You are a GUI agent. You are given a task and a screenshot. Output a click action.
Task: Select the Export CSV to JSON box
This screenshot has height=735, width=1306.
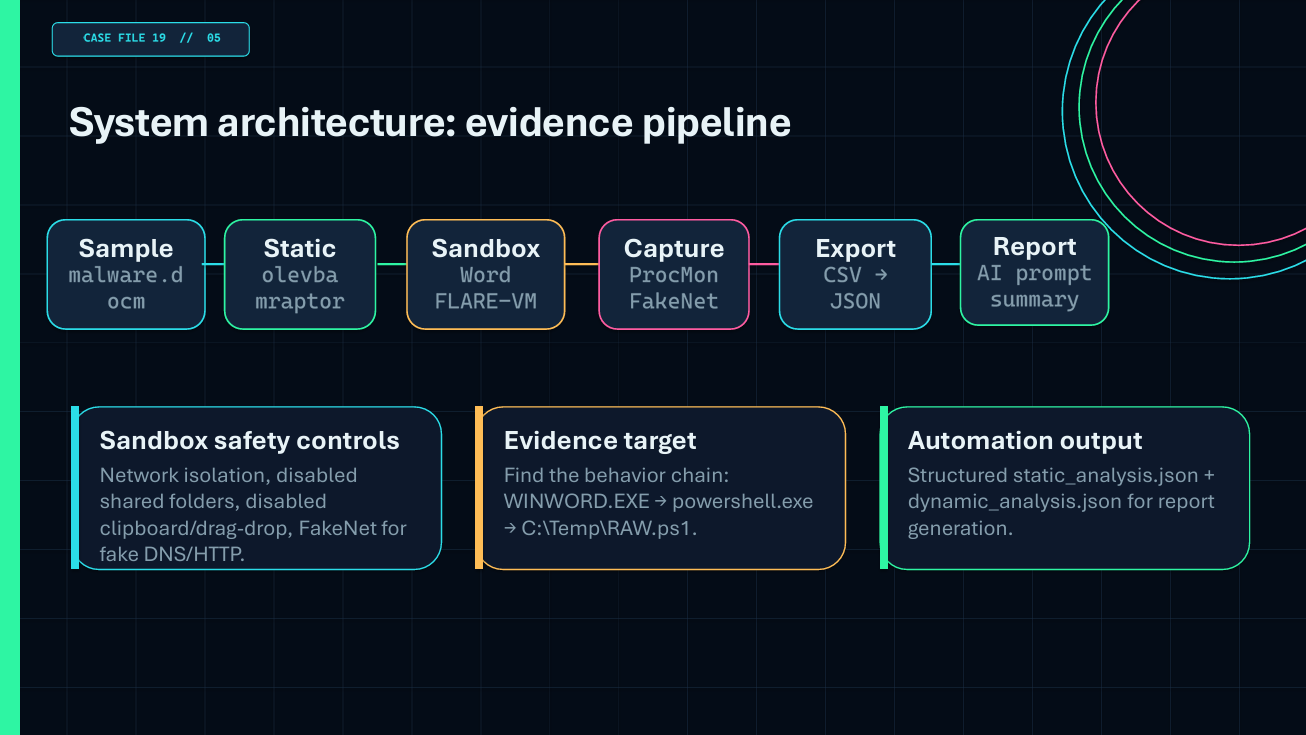856,274
